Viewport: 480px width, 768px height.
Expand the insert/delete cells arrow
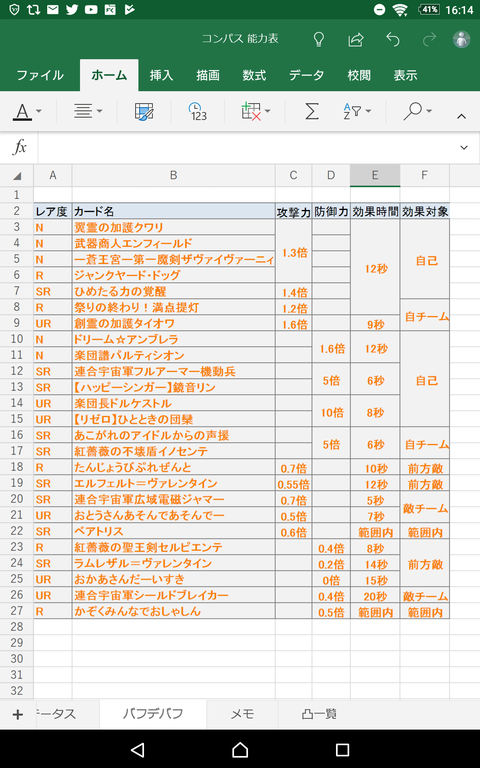coord(267,112)
